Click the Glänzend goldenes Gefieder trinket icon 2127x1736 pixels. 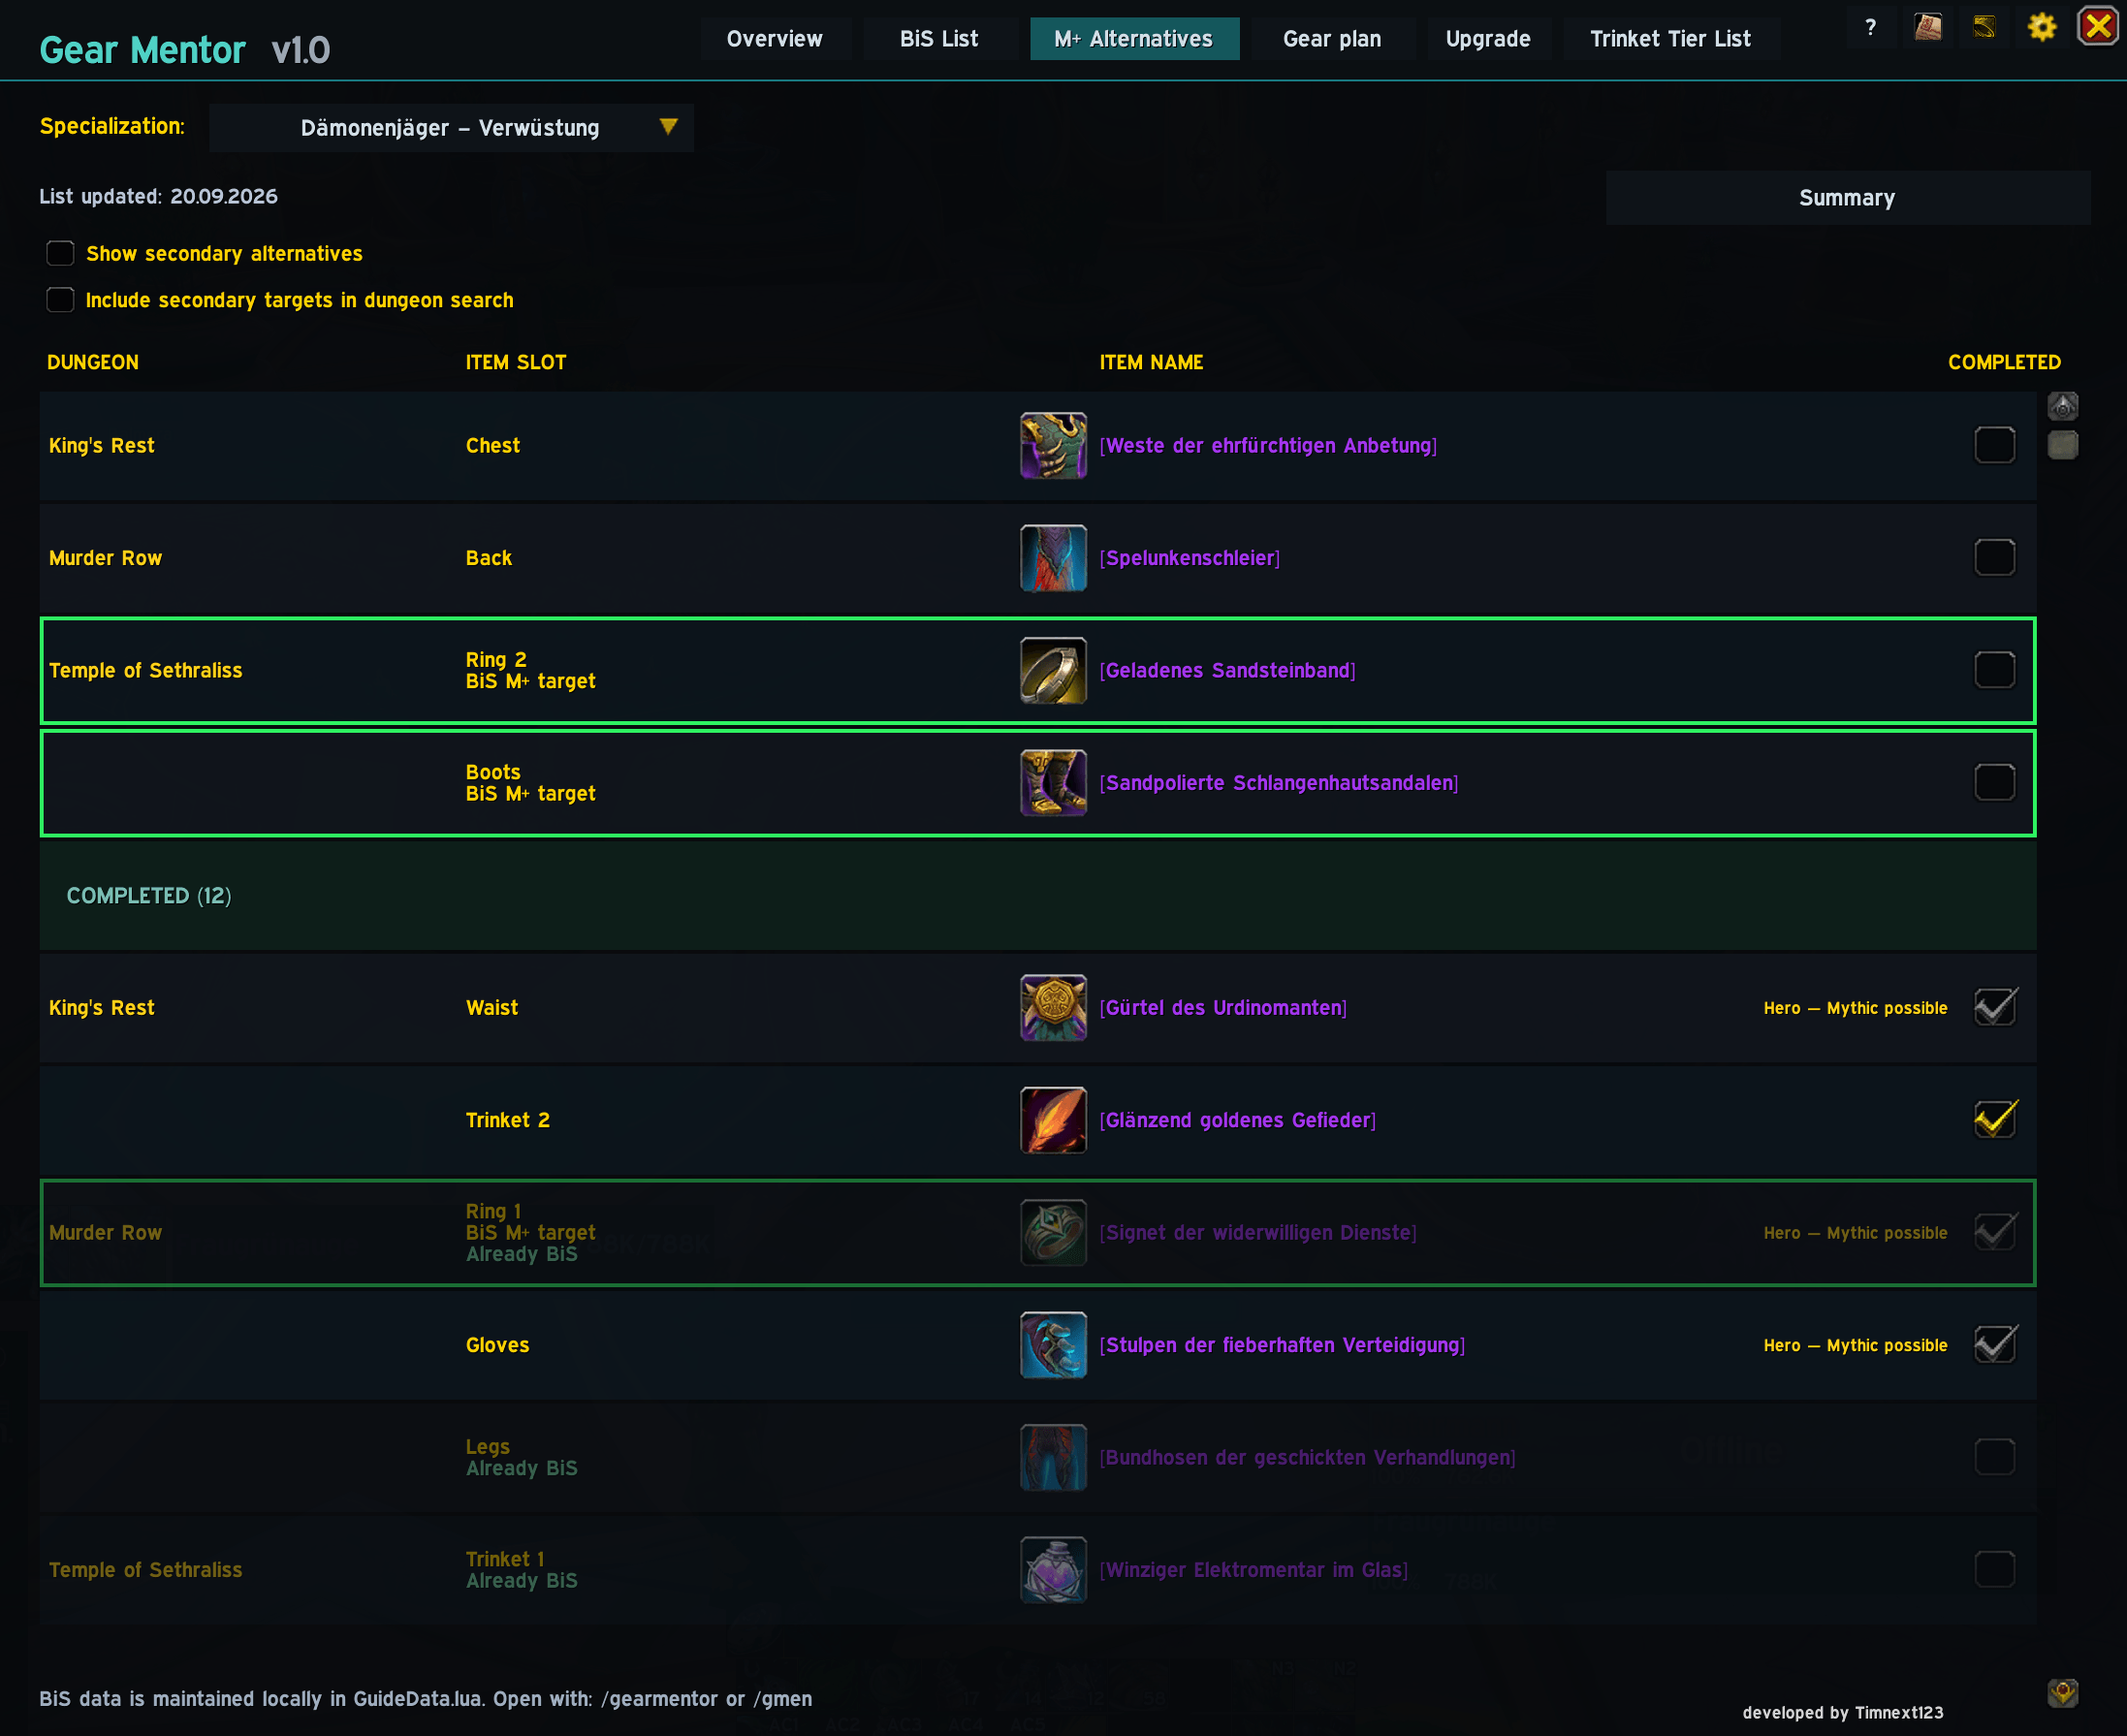click(x=1053, y=1120)
